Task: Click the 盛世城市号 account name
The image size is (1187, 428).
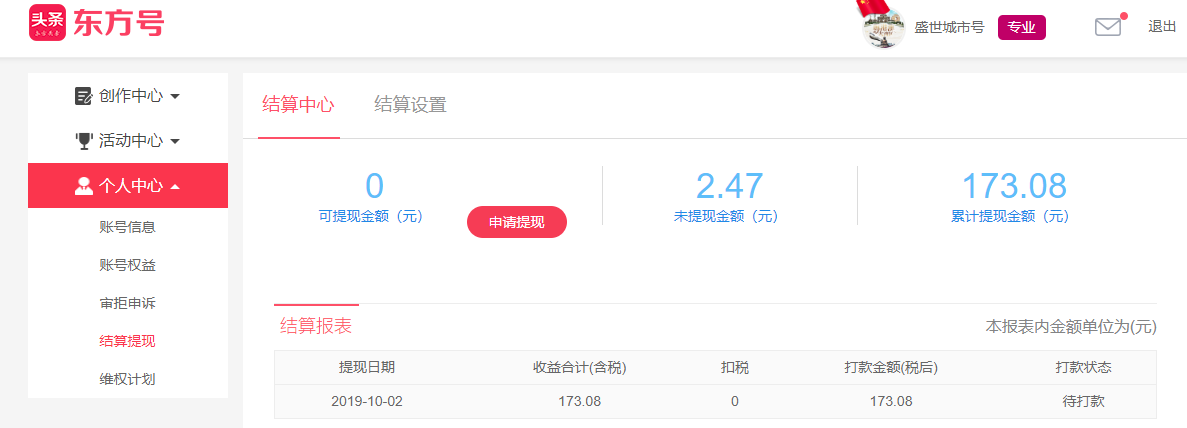Action: tap(949, 28)
